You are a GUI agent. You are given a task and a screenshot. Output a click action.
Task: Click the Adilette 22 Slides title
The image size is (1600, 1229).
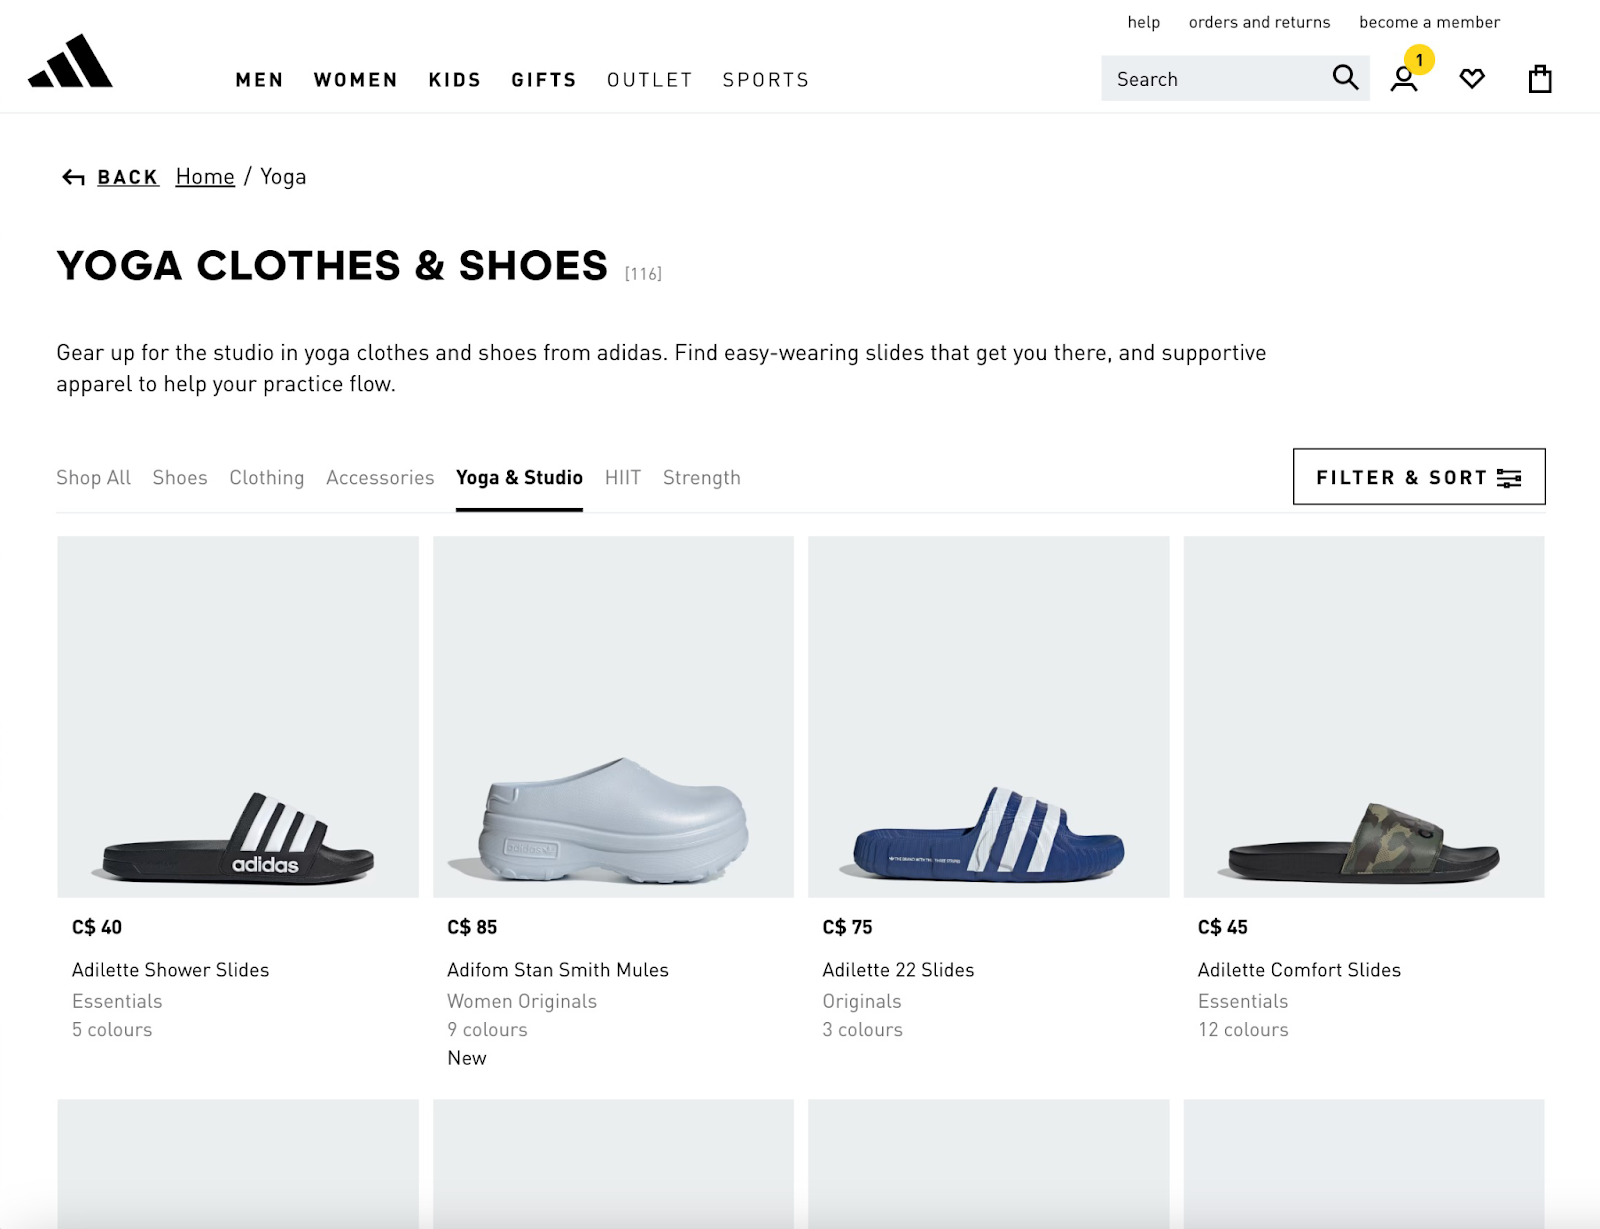point(898,970)
